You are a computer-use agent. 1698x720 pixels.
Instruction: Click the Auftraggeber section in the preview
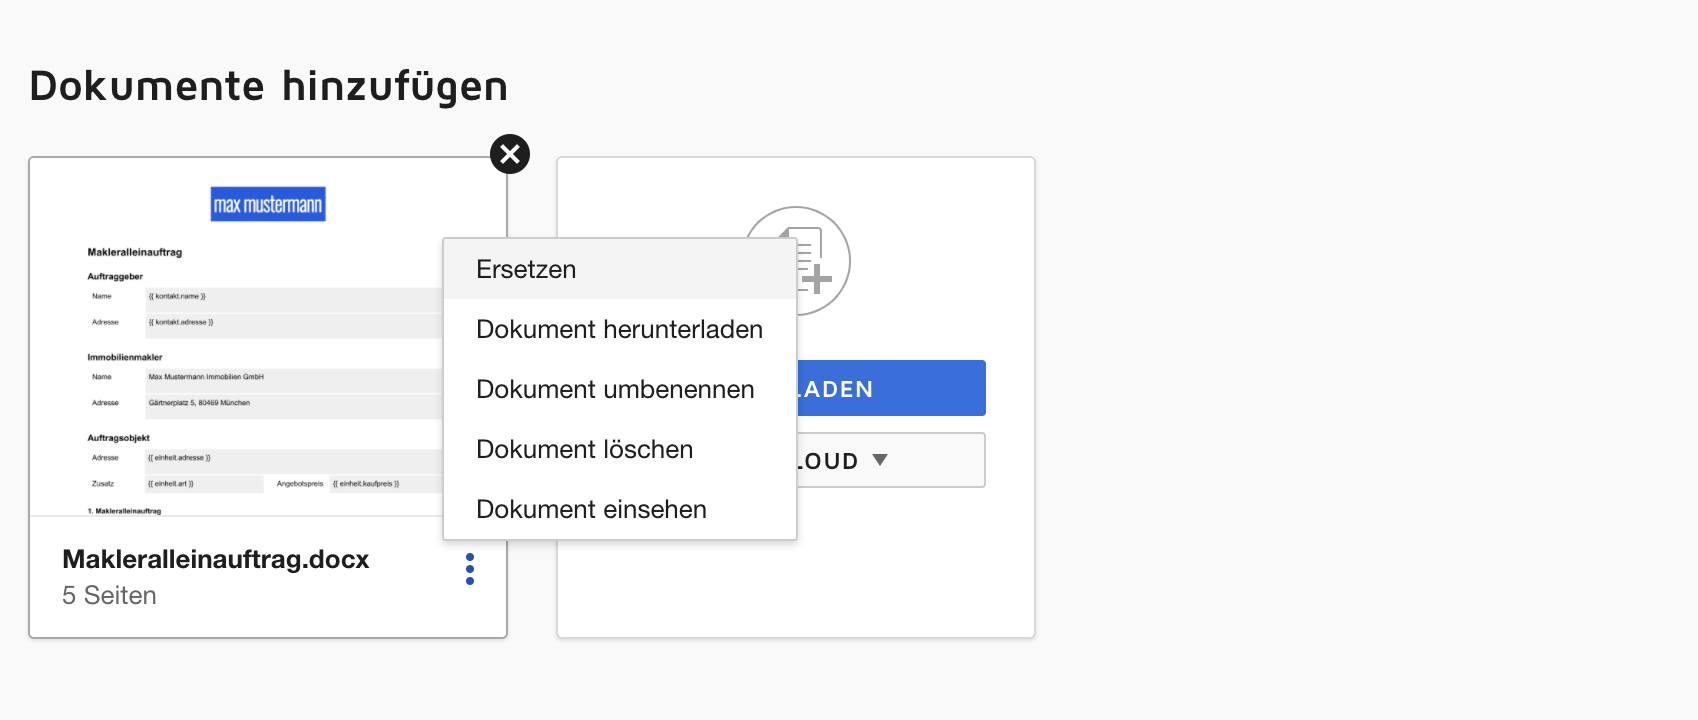click(x=115, y=276)
